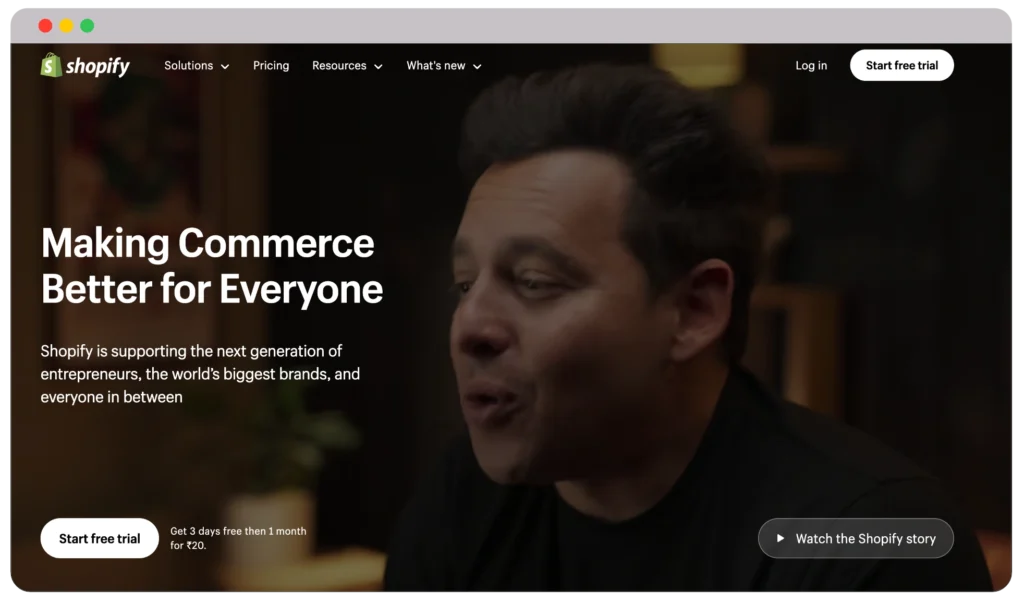The width and height of the screenshot is (1024, 602).
Task: Expand the Solutions dropdown chevron
Action: (x=226, y=66)
